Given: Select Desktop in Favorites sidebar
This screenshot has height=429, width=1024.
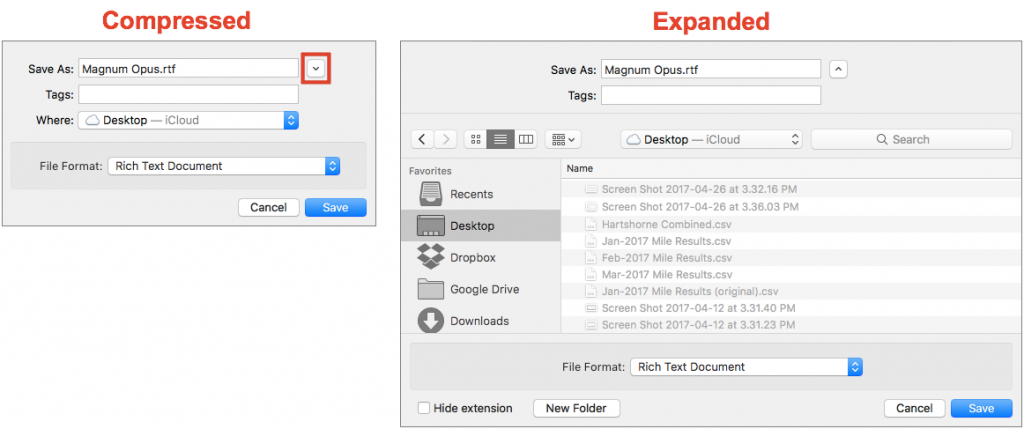Looking at the screenshot, I should 481,226.
